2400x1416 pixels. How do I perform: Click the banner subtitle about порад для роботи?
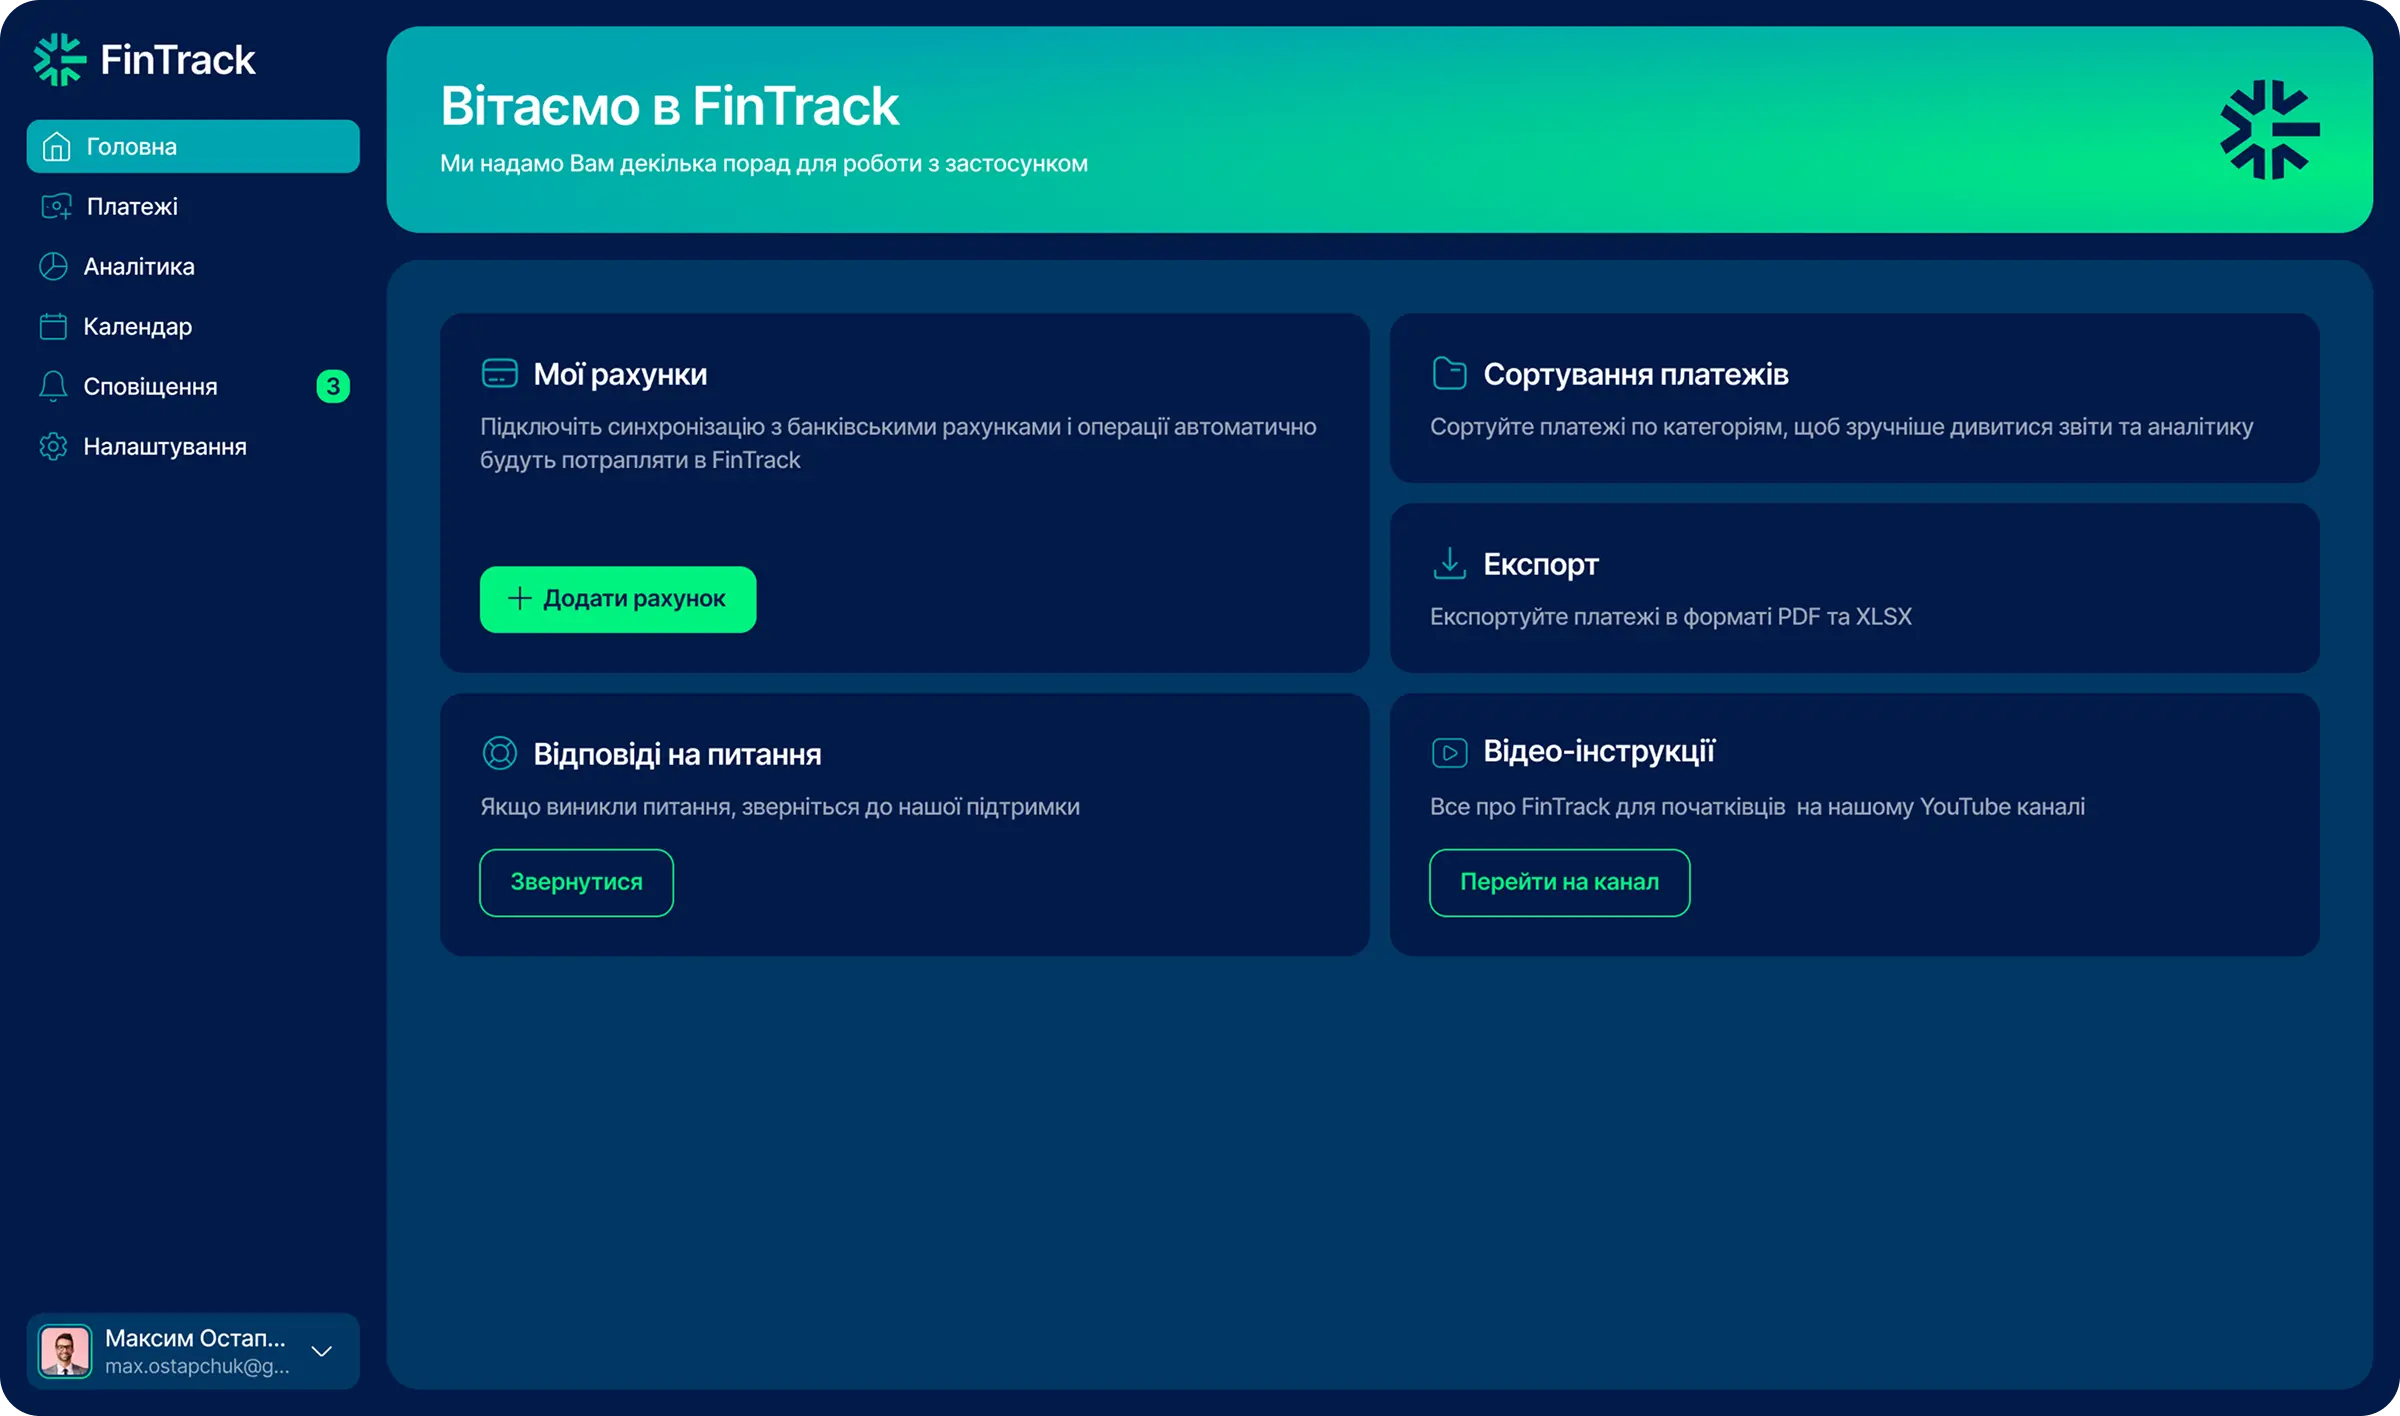pyautogui.click(x=764, y=163)
